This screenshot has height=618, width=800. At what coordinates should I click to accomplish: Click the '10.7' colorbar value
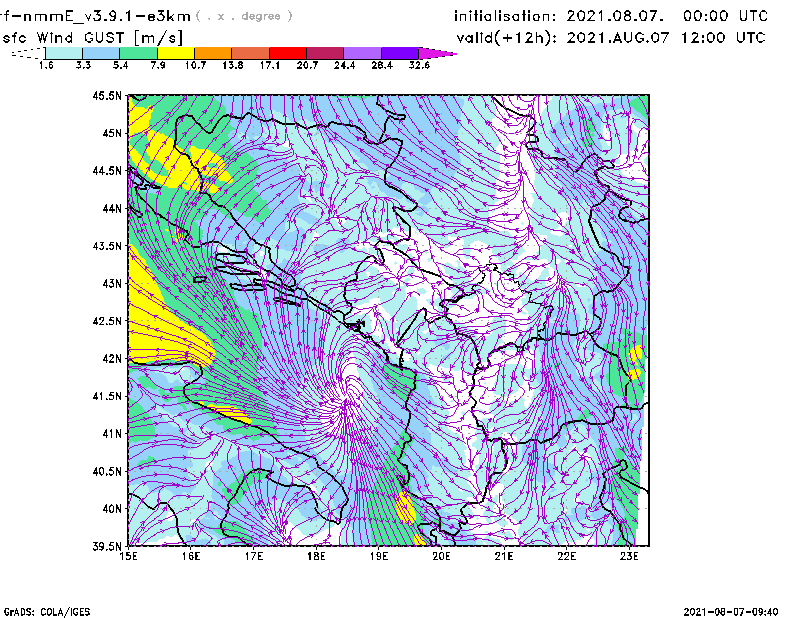click(x=195, y=65)
